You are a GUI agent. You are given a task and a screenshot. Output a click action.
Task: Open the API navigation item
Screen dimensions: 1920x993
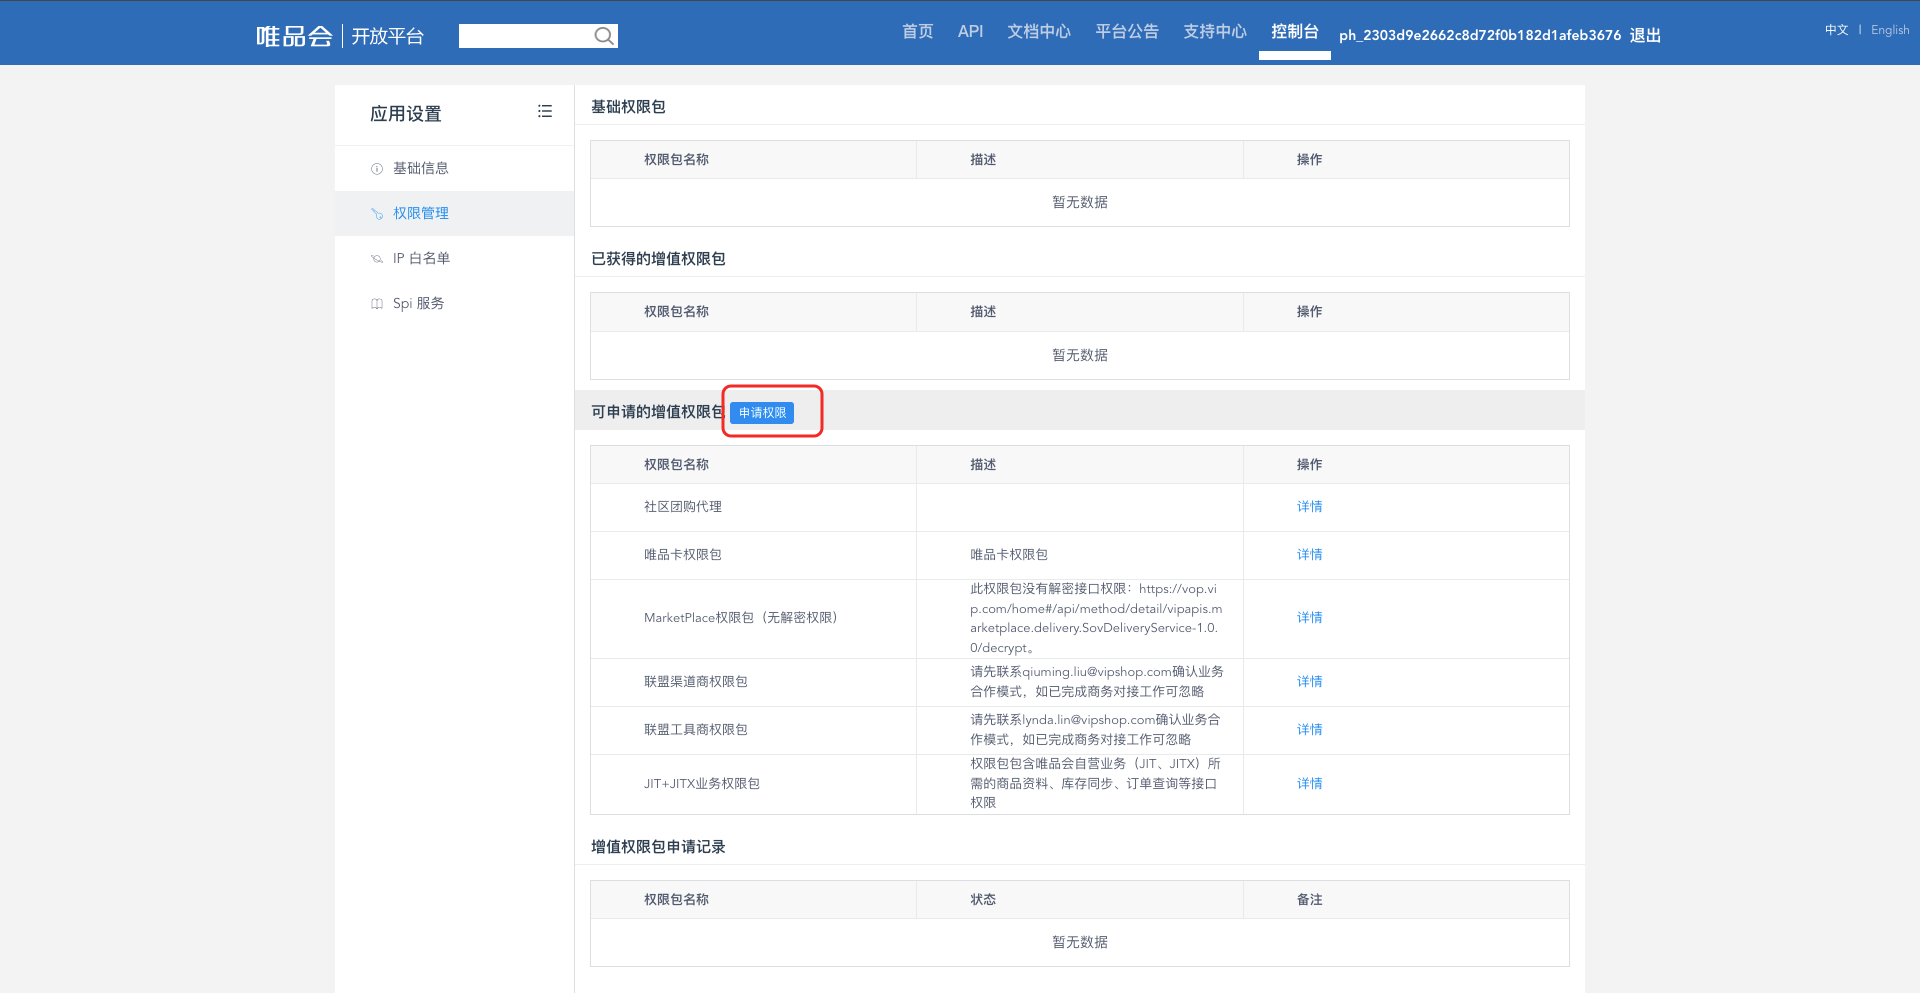tap(970, 32)
